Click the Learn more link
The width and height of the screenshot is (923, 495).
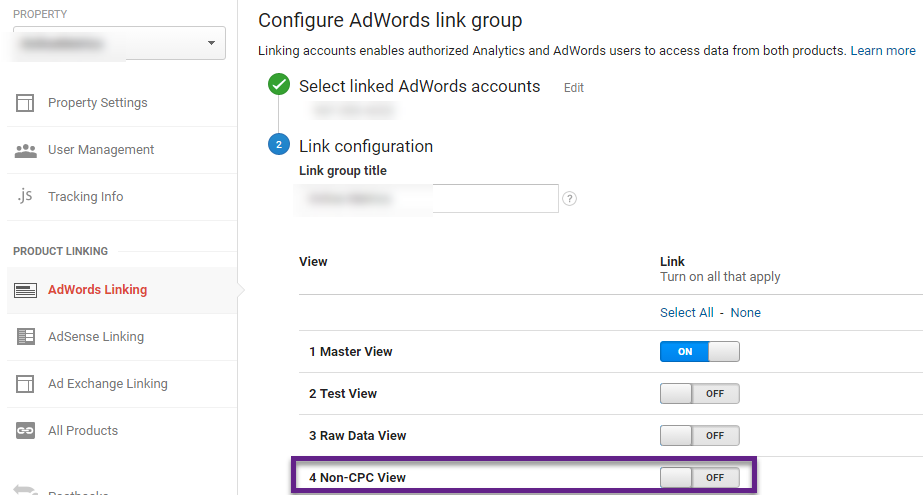(x=883, y=51)
